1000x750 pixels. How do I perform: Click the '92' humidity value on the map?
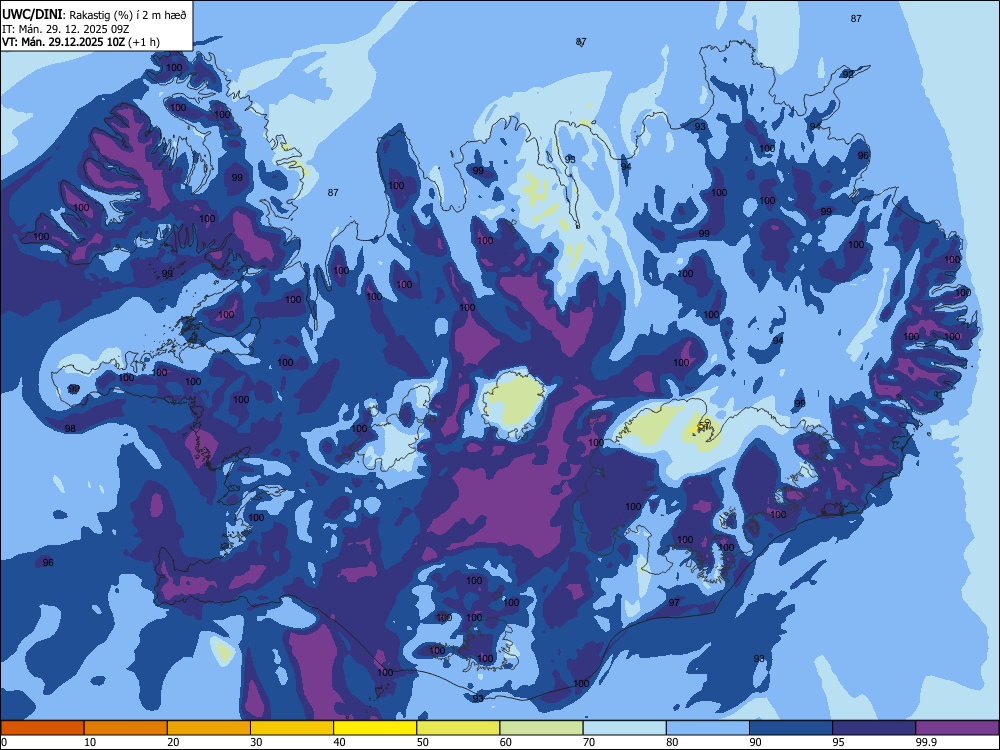coord(848,75)
